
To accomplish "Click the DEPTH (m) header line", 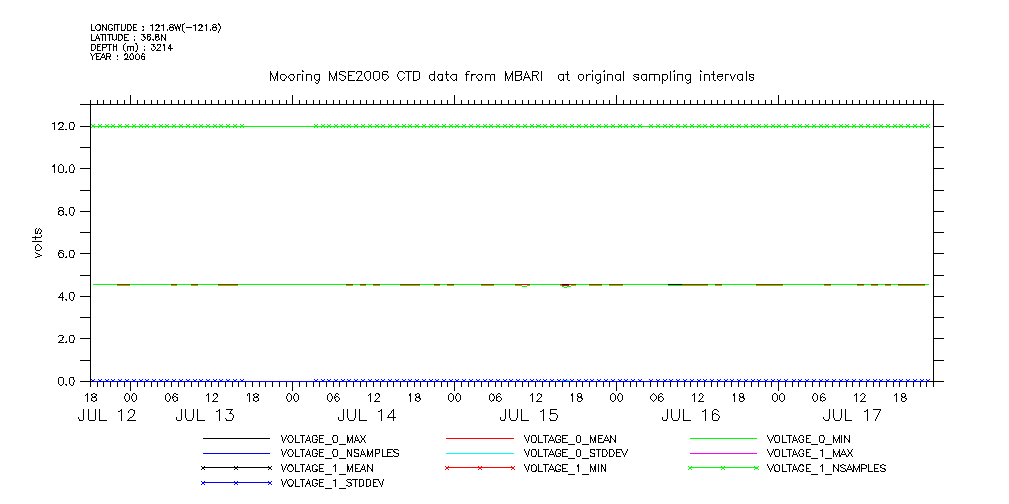I will point(132,47).
